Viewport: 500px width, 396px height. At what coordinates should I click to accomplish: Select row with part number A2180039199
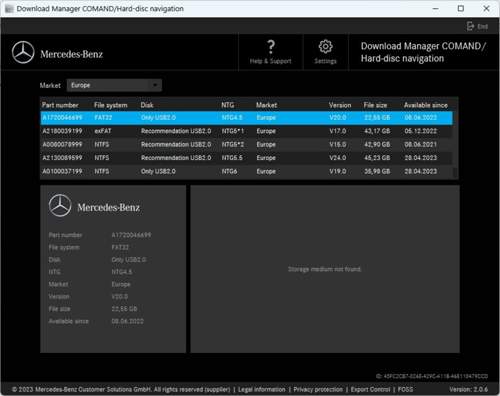point(246,131)
